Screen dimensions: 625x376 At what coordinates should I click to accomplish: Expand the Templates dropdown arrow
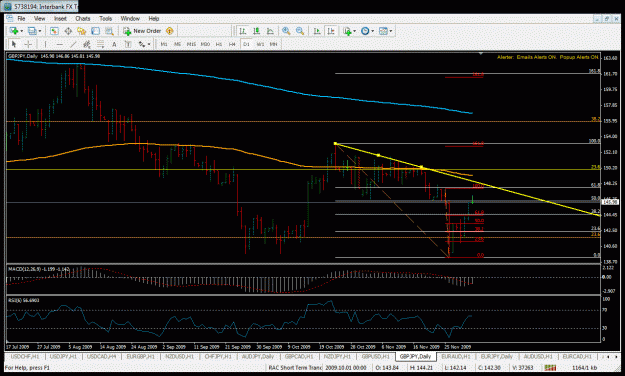point(391,31)
